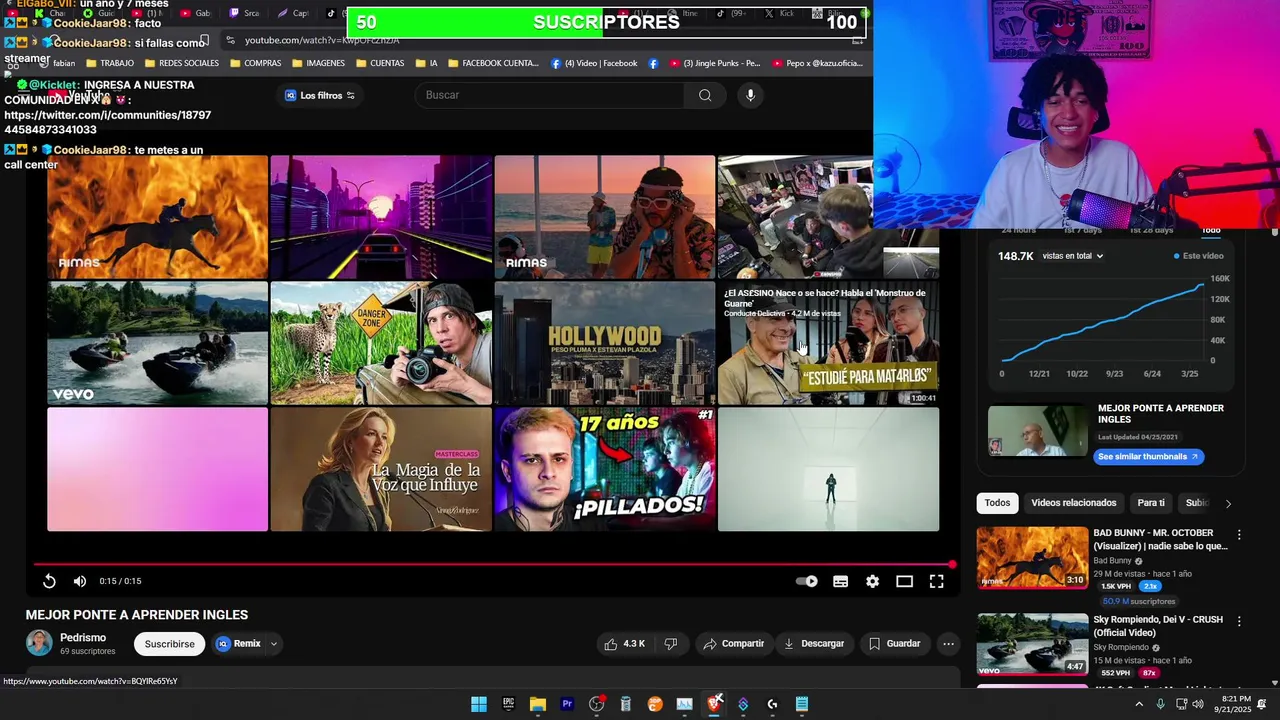Screen dimensions: 1280x720
Task: Click the Descargar download button
Action: (814, 644)
